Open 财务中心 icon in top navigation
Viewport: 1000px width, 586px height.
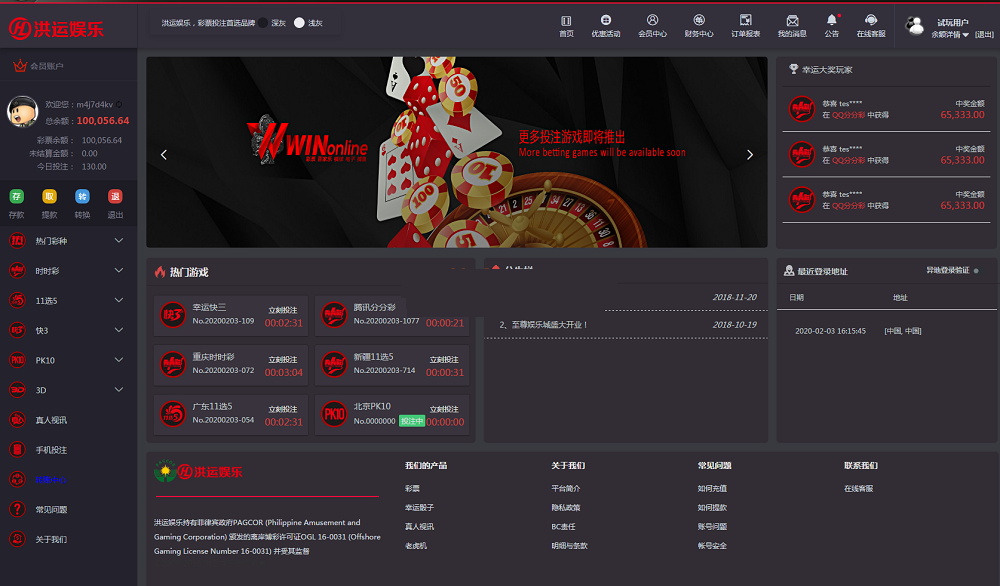tap(698, 21)
